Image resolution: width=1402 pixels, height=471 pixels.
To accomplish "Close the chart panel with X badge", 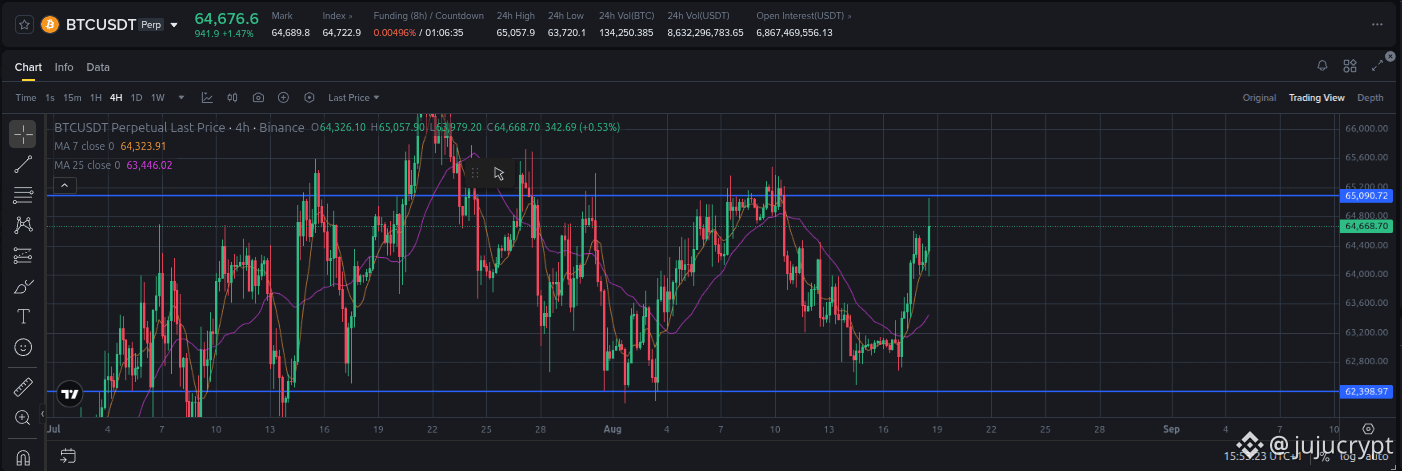I will (1390, 56).
